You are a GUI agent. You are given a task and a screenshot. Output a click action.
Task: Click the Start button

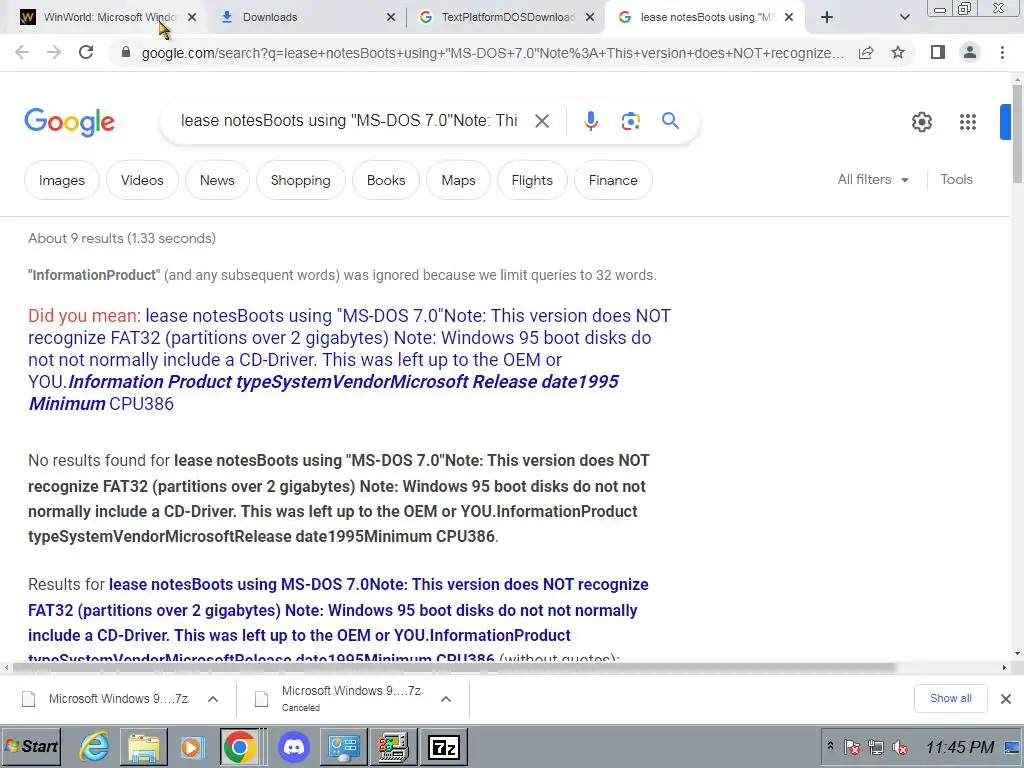click(31, 746)
